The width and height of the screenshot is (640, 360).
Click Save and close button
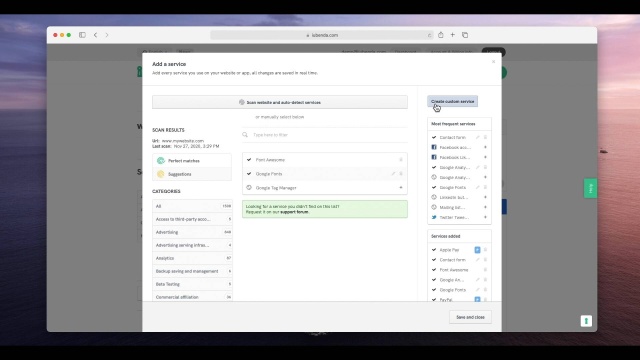pyautogui.click(x=470, y=317)
